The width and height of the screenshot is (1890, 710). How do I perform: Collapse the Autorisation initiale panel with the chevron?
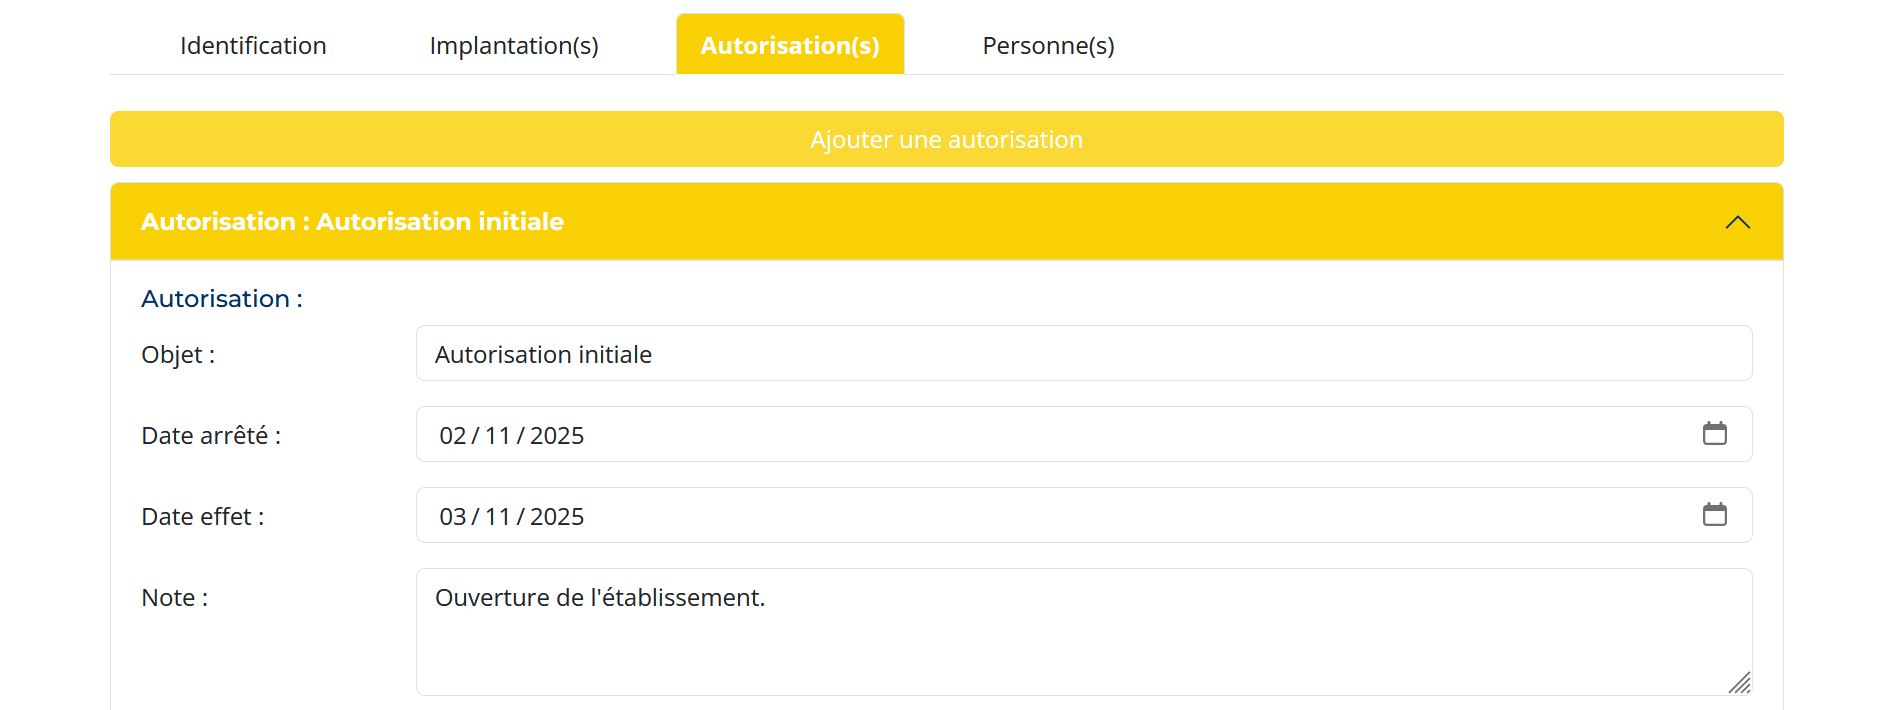click(1737, 222)
